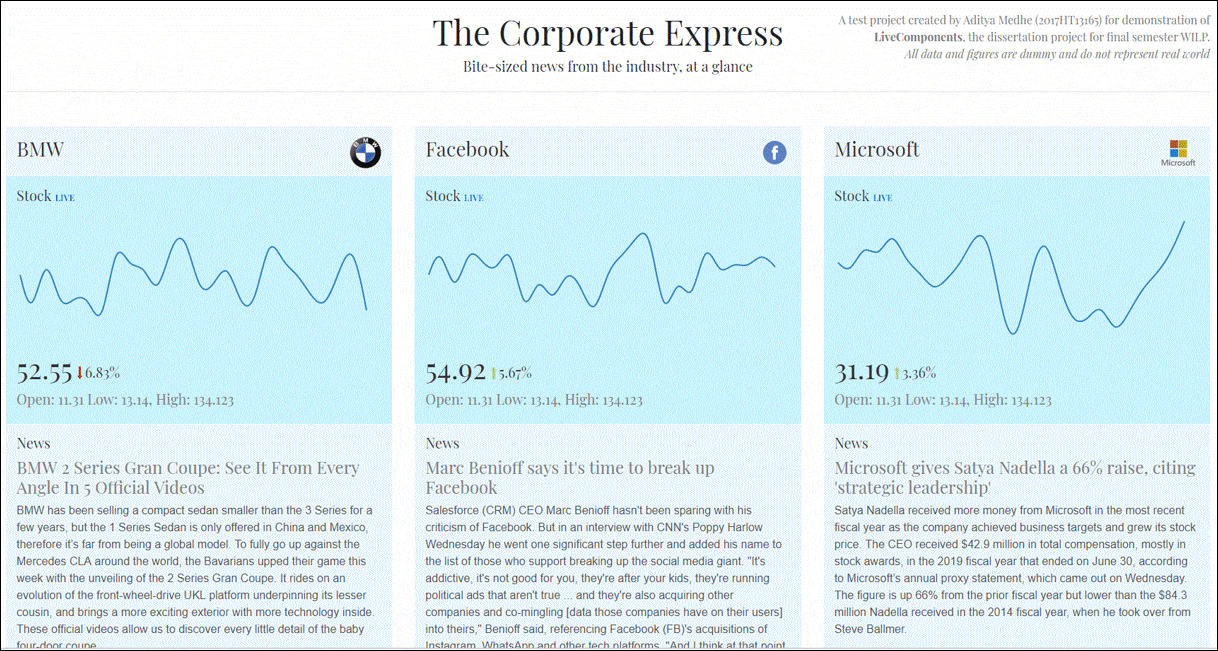1218x651 pixels.
Task: Click the BMW roundel logo icon
Action: coord(365,152)
